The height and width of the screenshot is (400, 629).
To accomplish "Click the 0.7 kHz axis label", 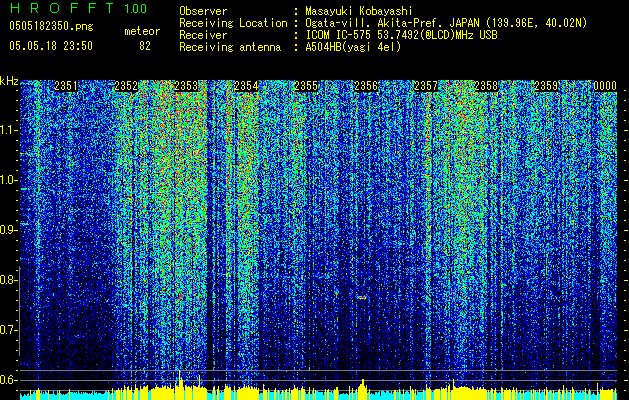I will click(8, 330).
